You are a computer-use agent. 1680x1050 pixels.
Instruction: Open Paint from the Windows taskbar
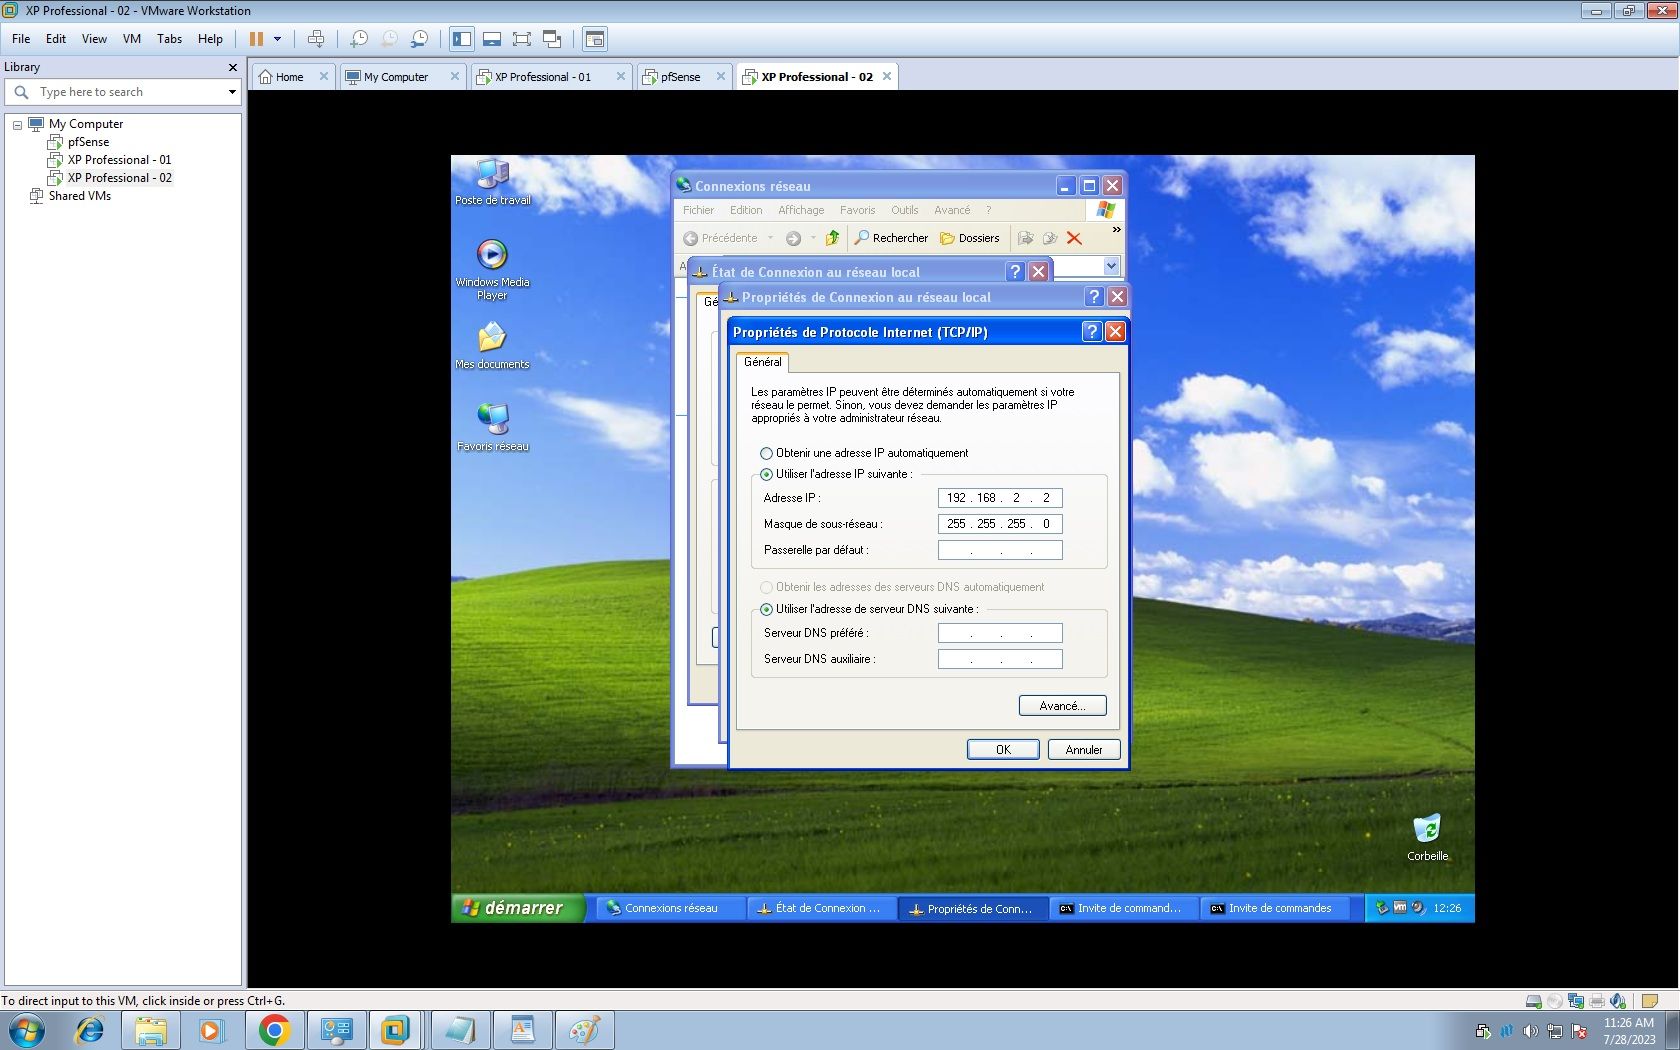(x=584, y=1030)
